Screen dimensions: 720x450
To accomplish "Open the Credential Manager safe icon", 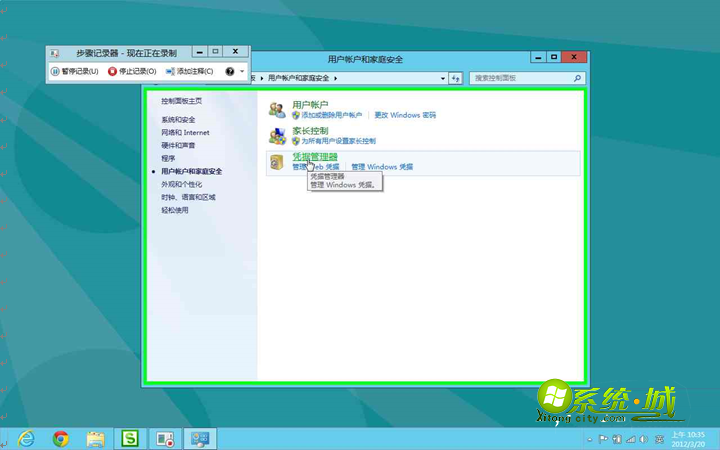I will [277, 162].
